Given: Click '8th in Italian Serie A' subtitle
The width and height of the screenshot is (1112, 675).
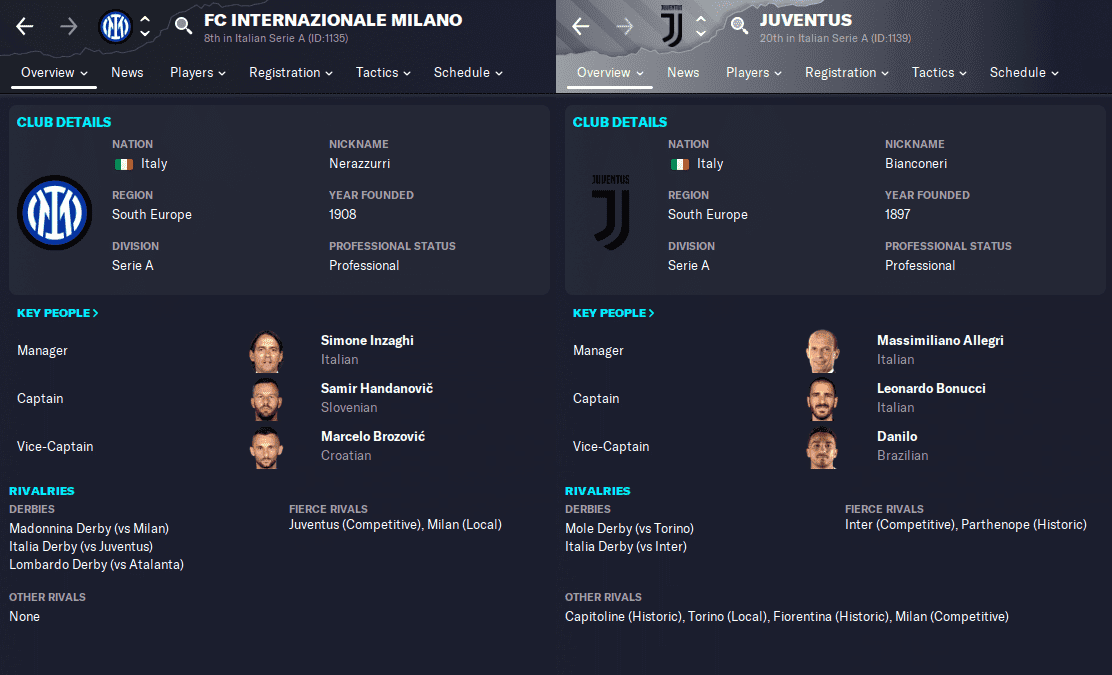Looking at the screenshot, I should 276,38.
